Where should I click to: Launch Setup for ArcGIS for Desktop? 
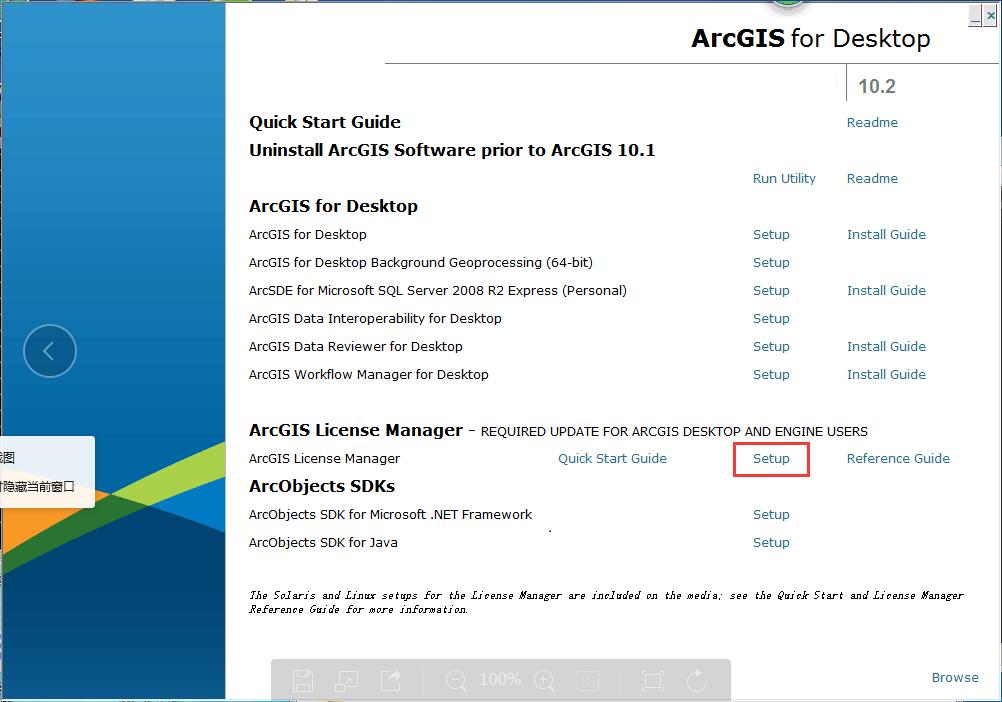771,235
